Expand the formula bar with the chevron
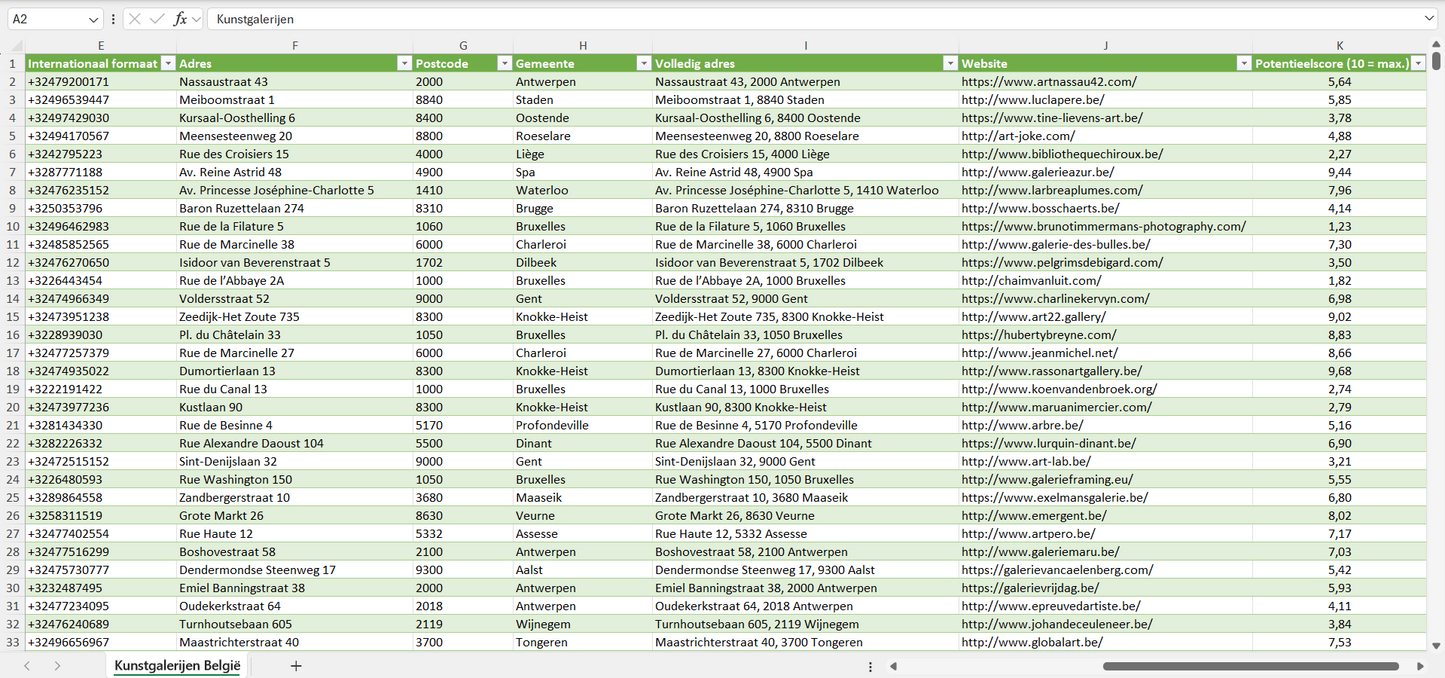The width and height of the screenshot is (1445, 678). (1429, 19)
